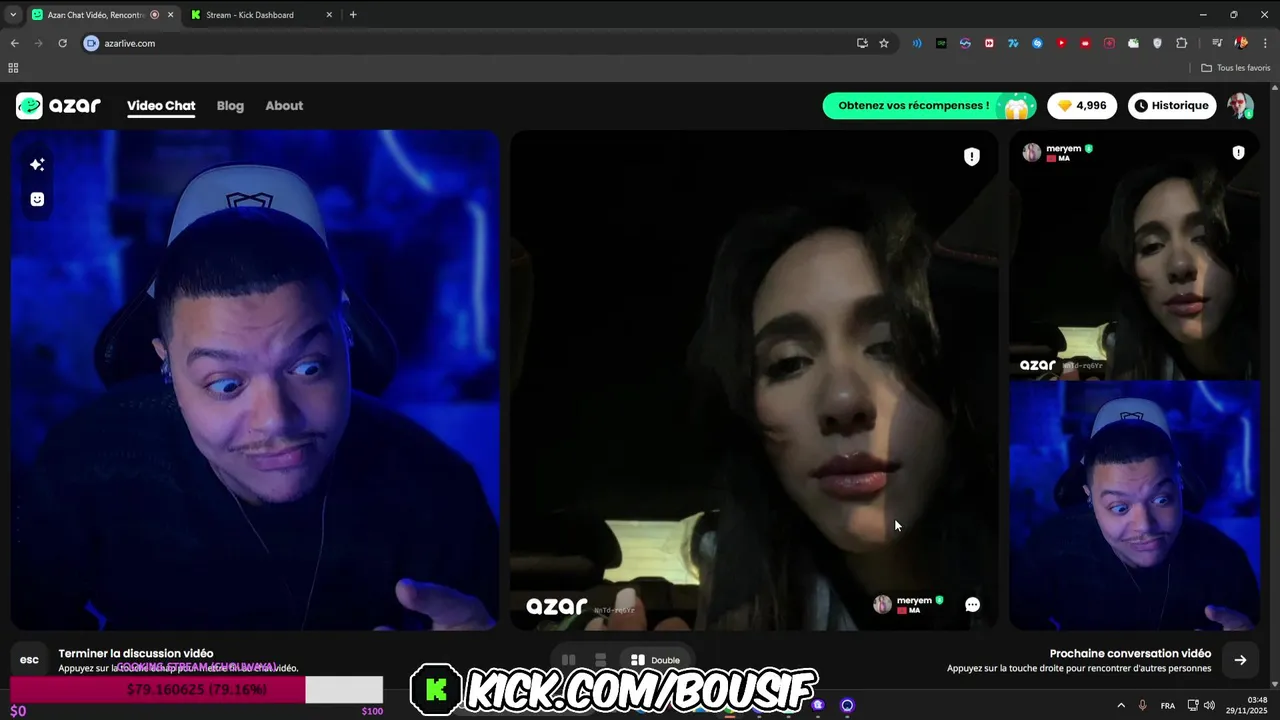1280x720 pixels.
Task: Click meryem's video thumbnail on right panel
Action: 1135,255
